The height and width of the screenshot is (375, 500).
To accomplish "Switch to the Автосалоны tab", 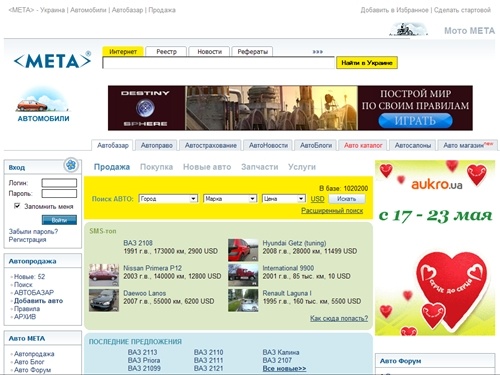I will coord(412,145).
